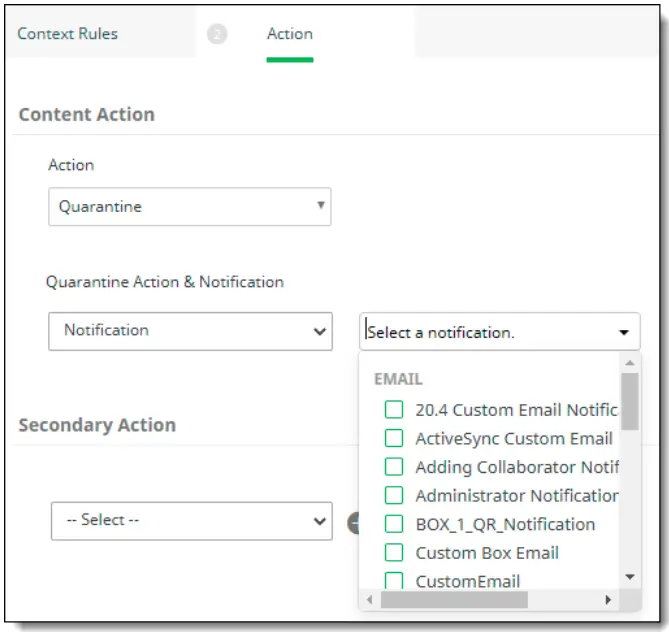Check Administrator Notification checkbox
This screenshot has width=669, height=632.
[x=393, y=495]
